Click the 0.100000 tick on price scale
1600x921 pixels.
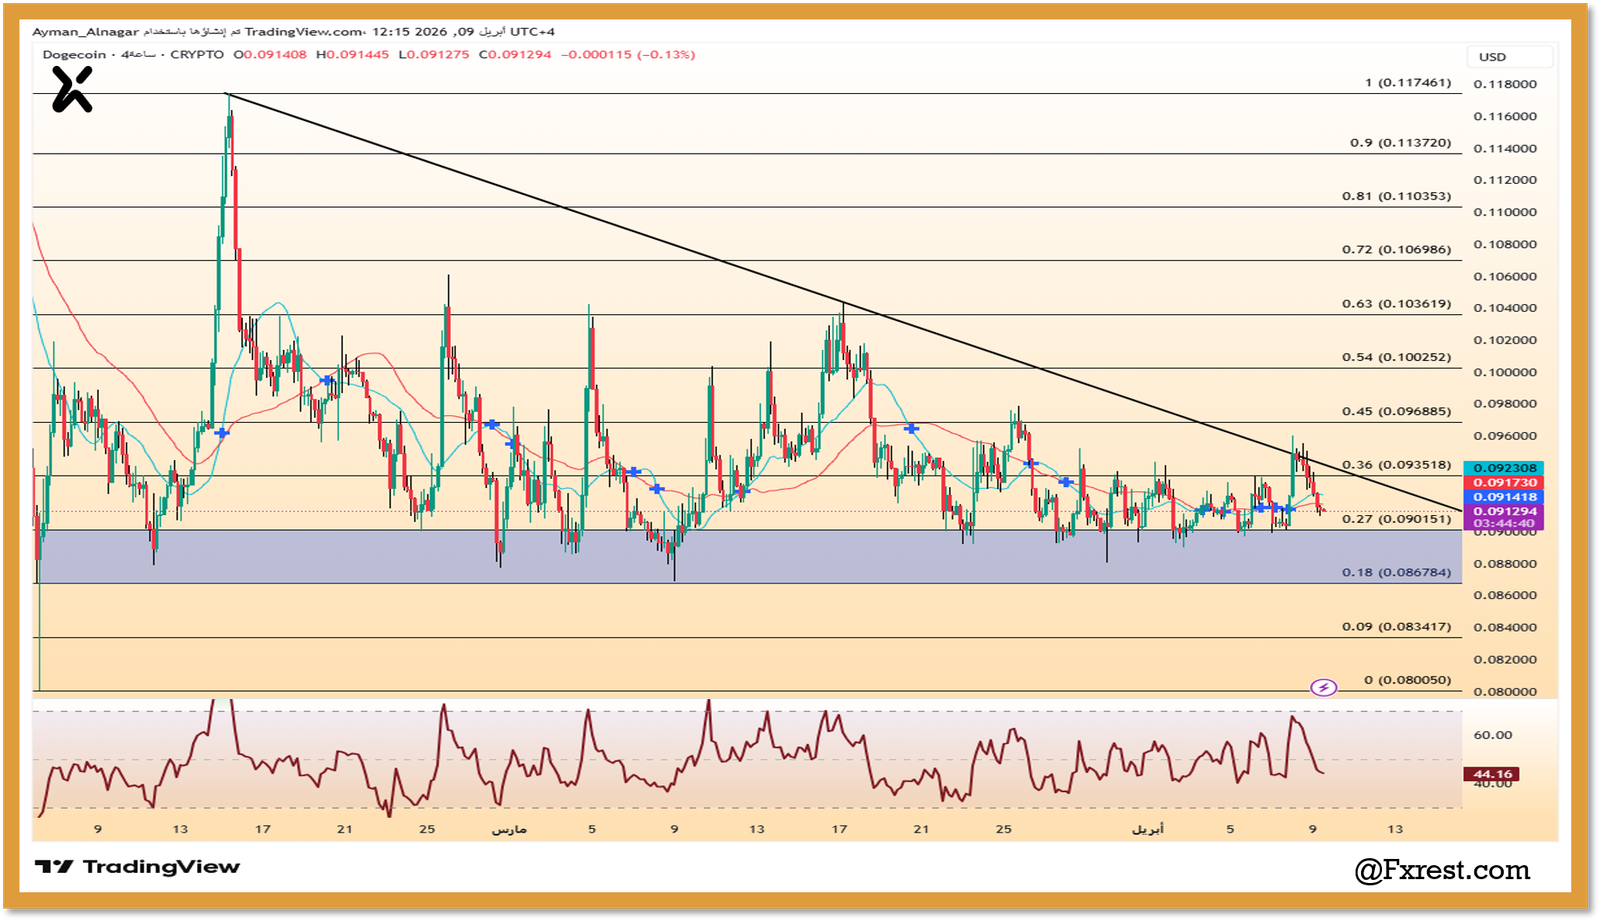(1504, 372)
